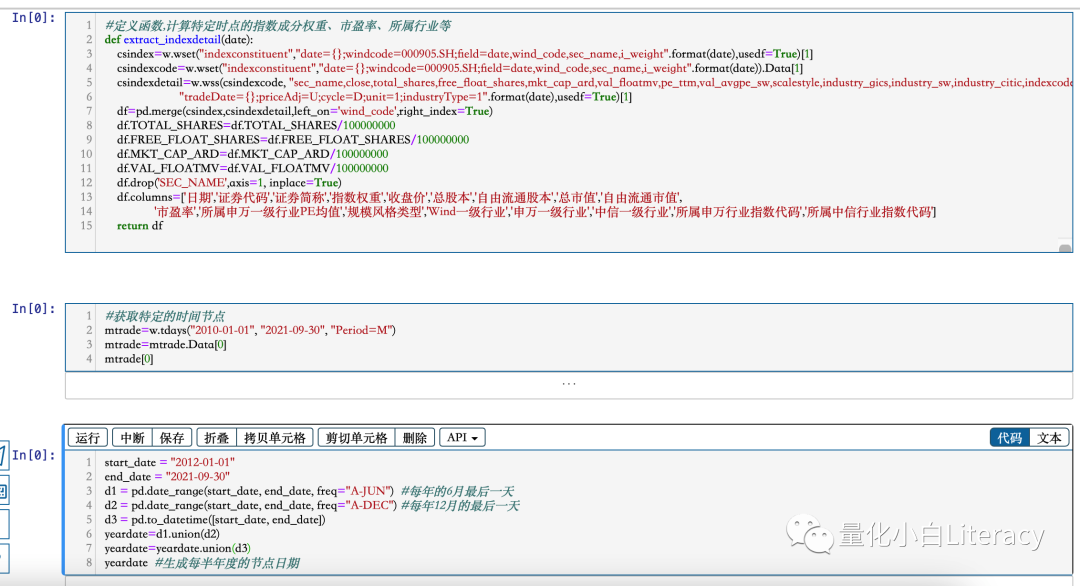Click the comment line #定义函数
This screenshot has height=586, width=1080.
[278, 25]
